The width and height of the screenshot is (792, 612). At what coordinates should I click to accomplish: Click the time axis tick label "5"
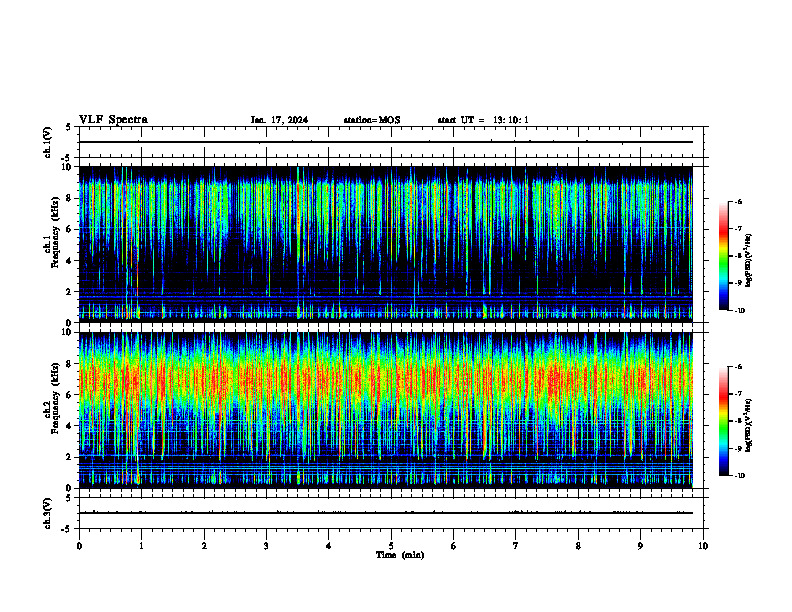point(391,546)
